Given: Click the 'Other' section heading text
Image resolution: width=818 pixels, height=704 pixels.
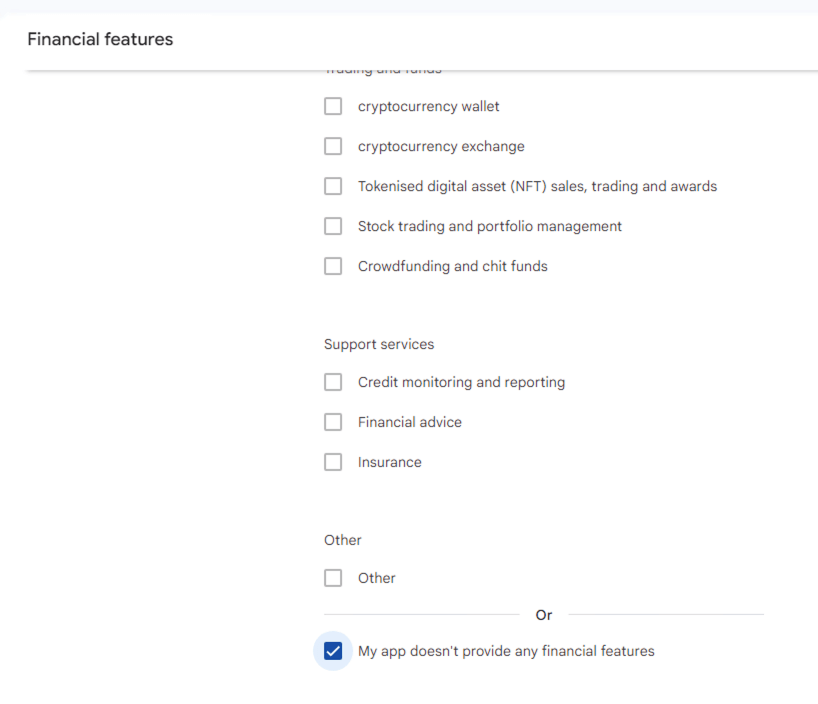Looking at the screenshot, I should (342, 540).
